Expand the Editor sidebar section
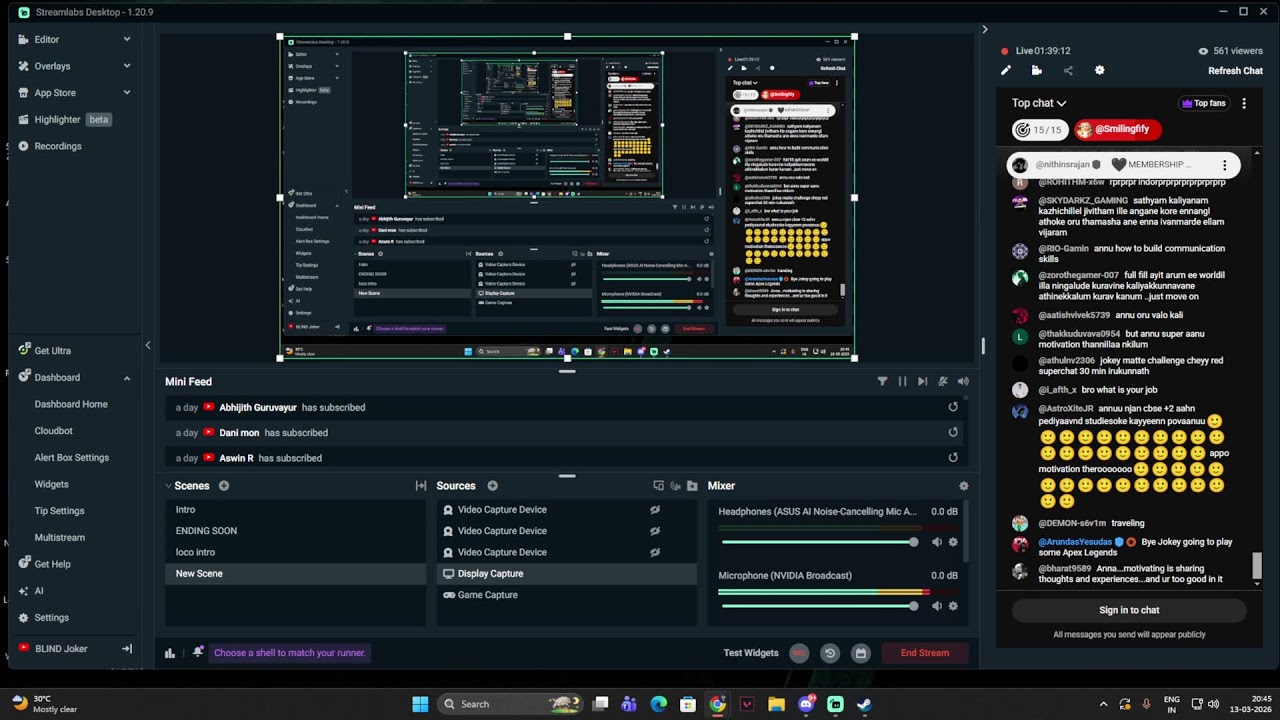 (x=127, y=39)
